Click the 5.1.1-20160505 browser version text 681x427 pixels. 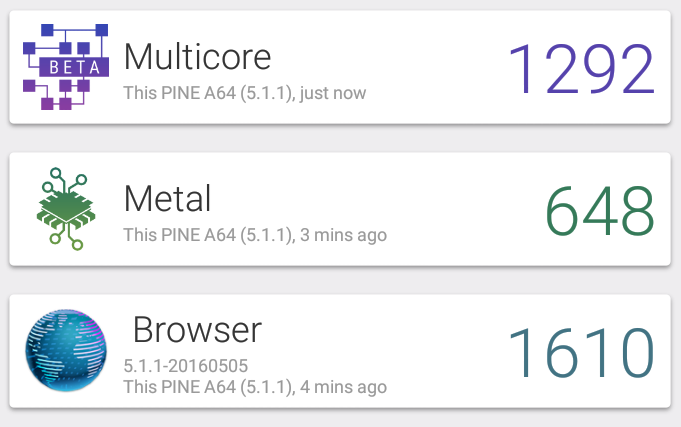tap(186, 366)
